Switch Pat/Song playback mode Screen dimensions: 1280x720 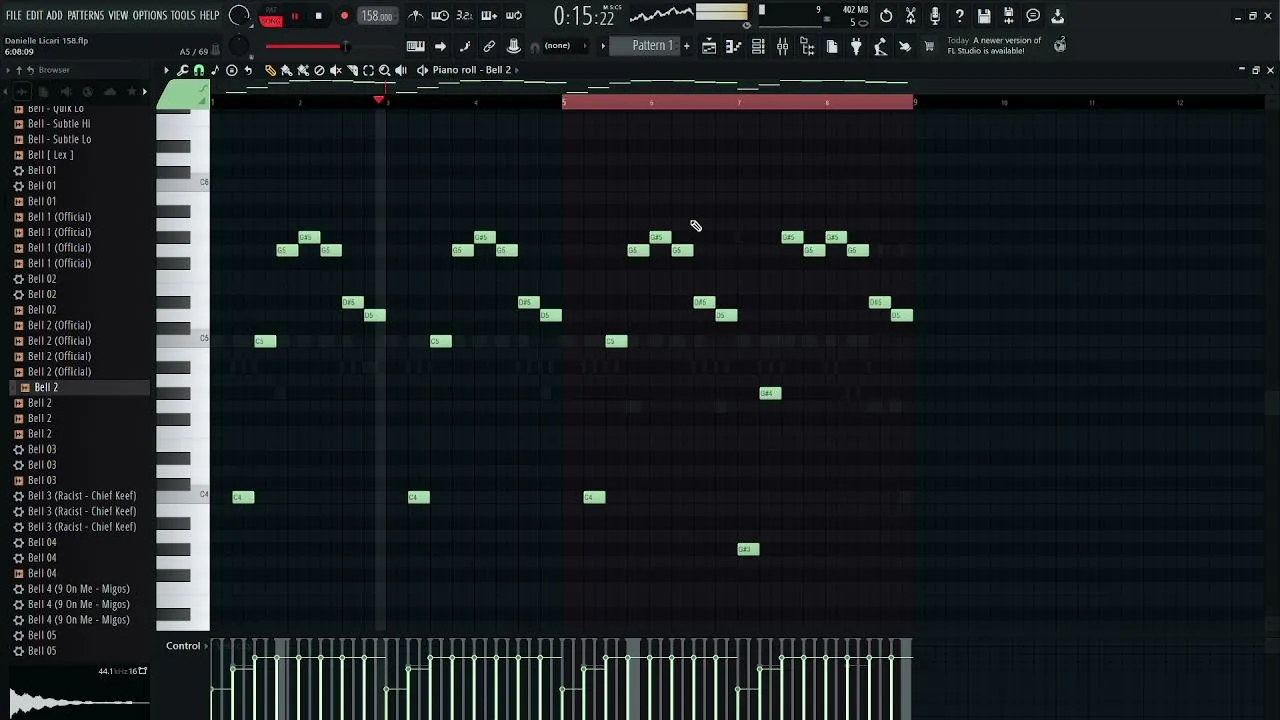tap(271, 16)
